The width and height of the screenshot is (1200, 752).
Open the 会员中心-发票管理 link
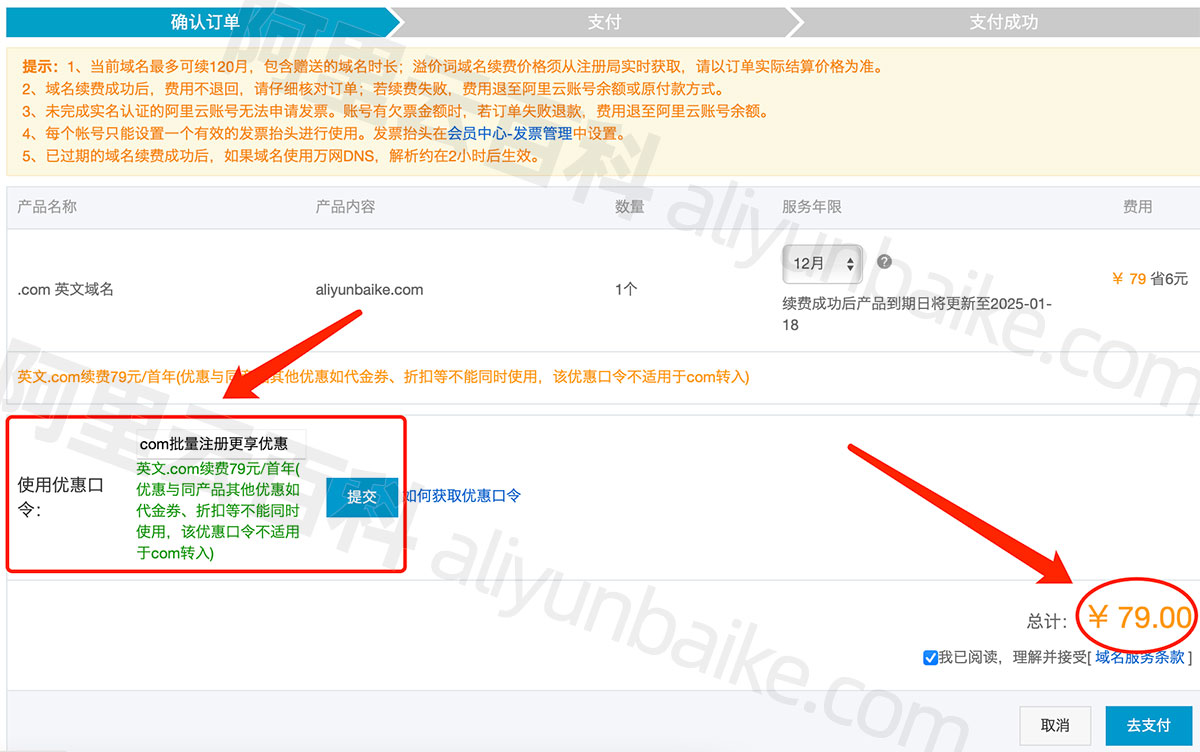click(509, 134)
